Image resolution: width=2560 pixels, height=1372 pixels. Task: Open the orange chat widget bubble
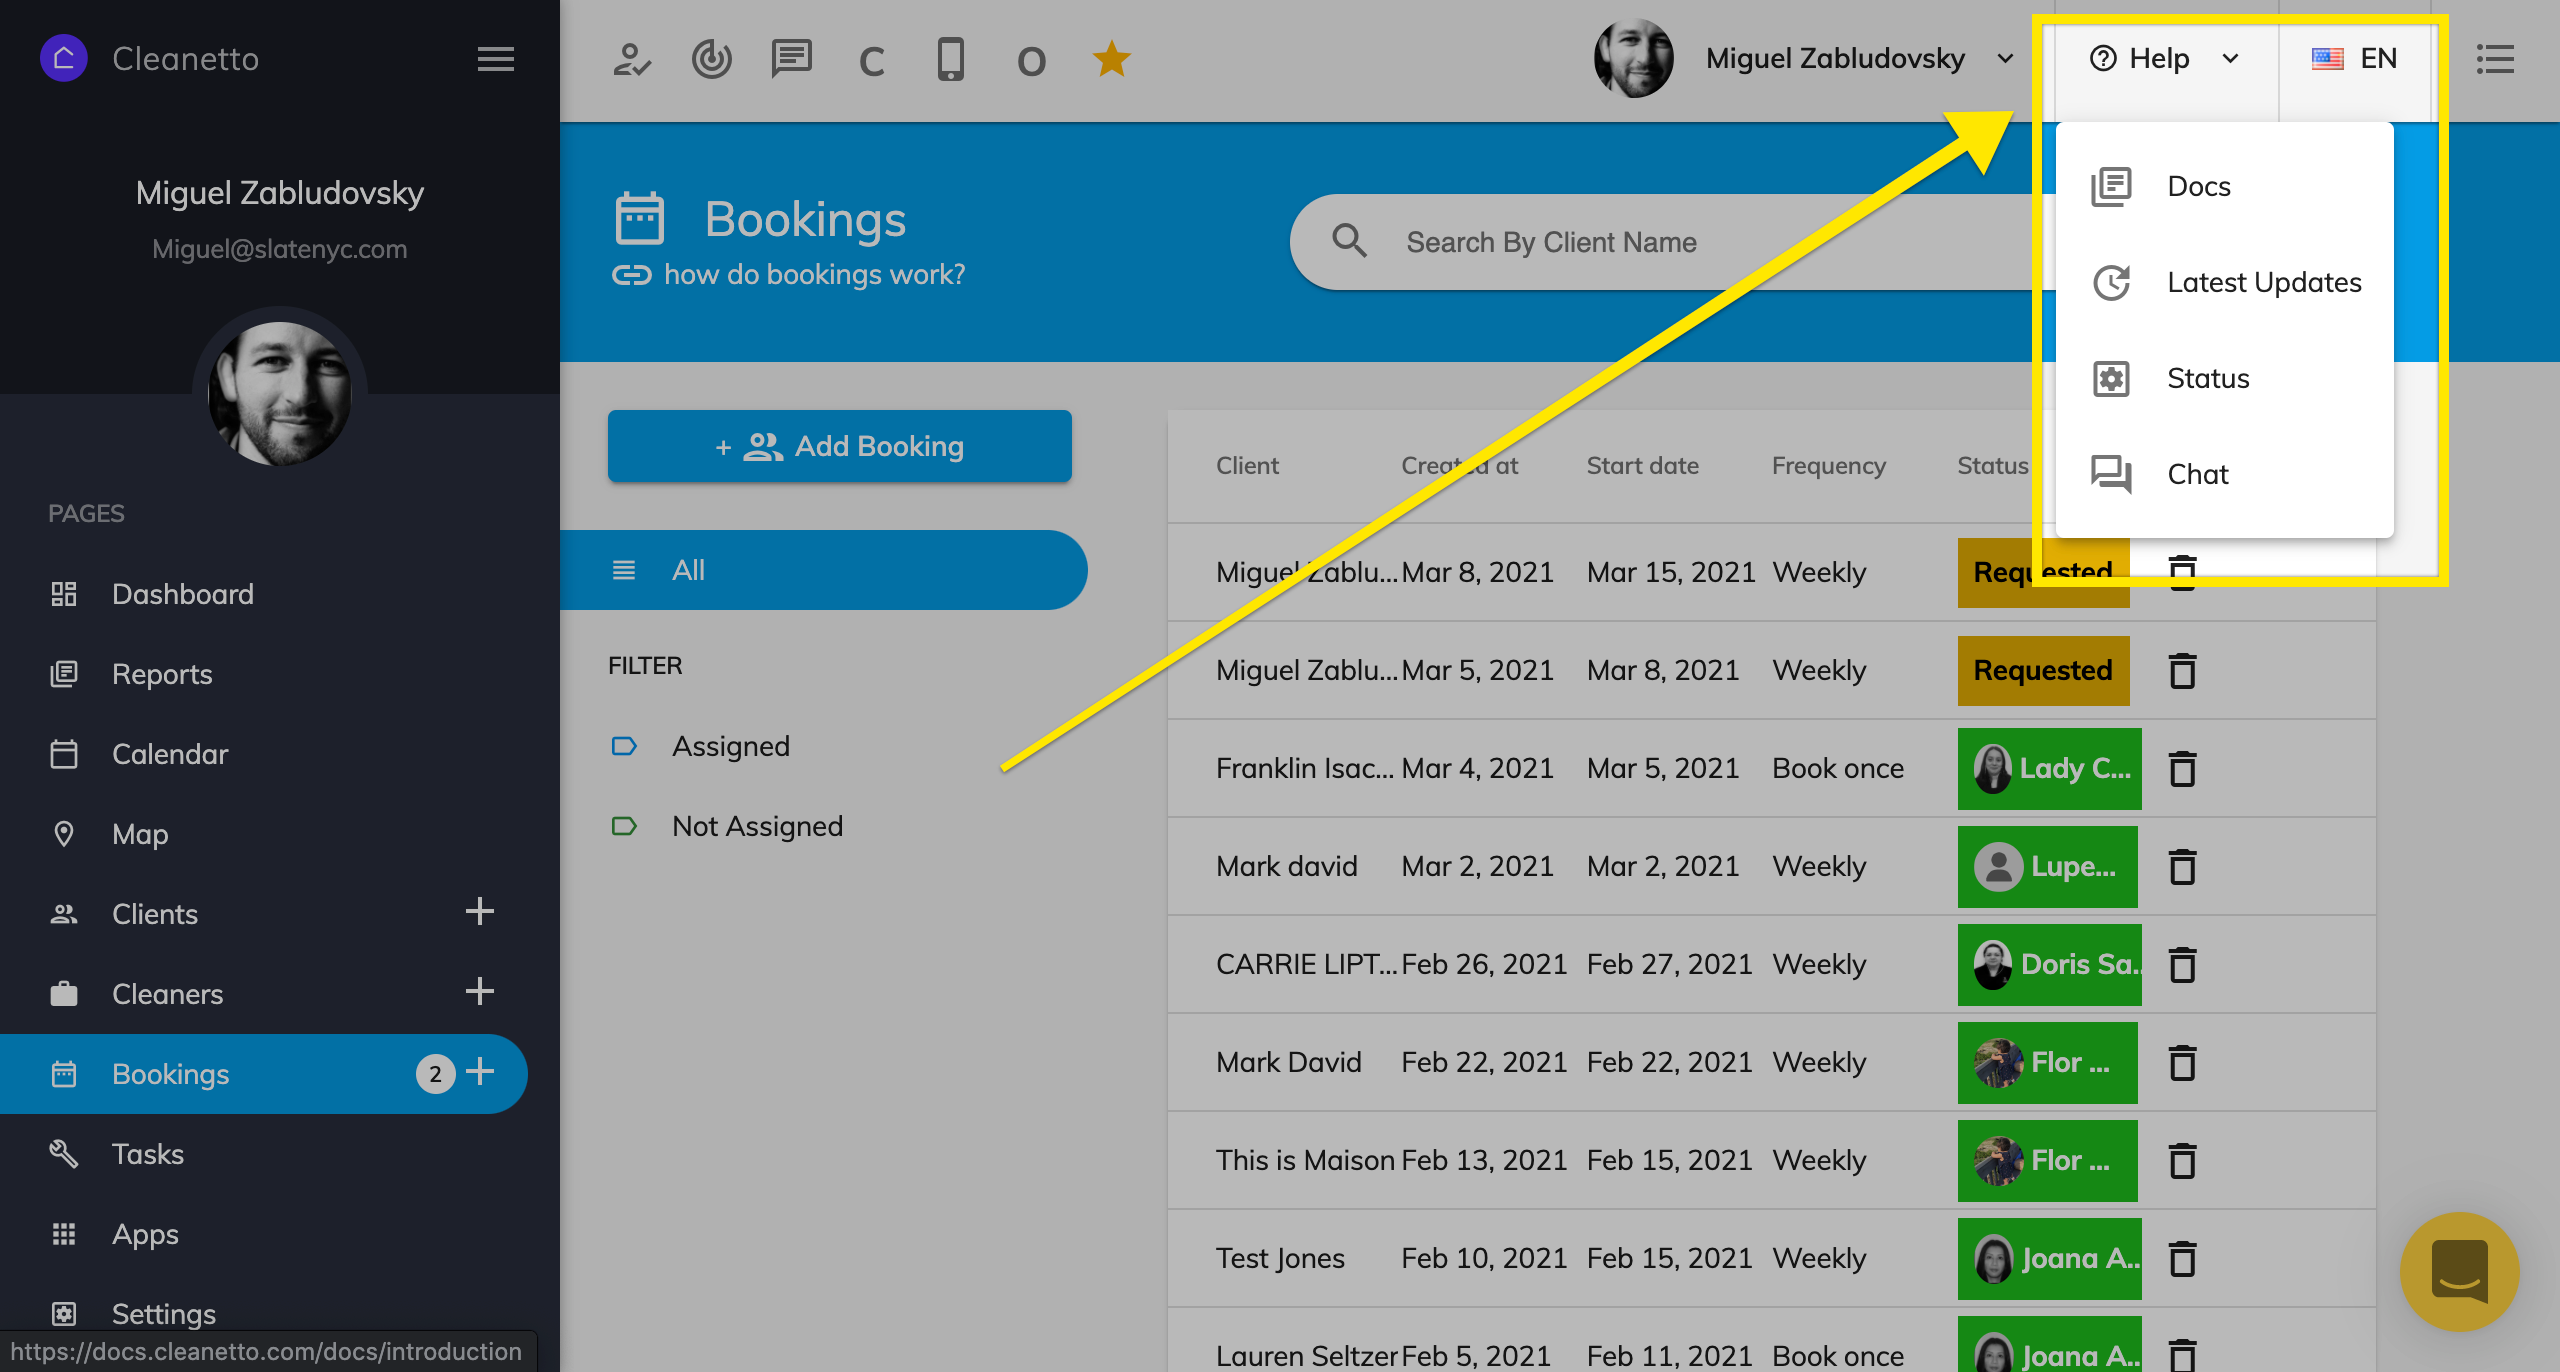[x=2459, y=1271]
